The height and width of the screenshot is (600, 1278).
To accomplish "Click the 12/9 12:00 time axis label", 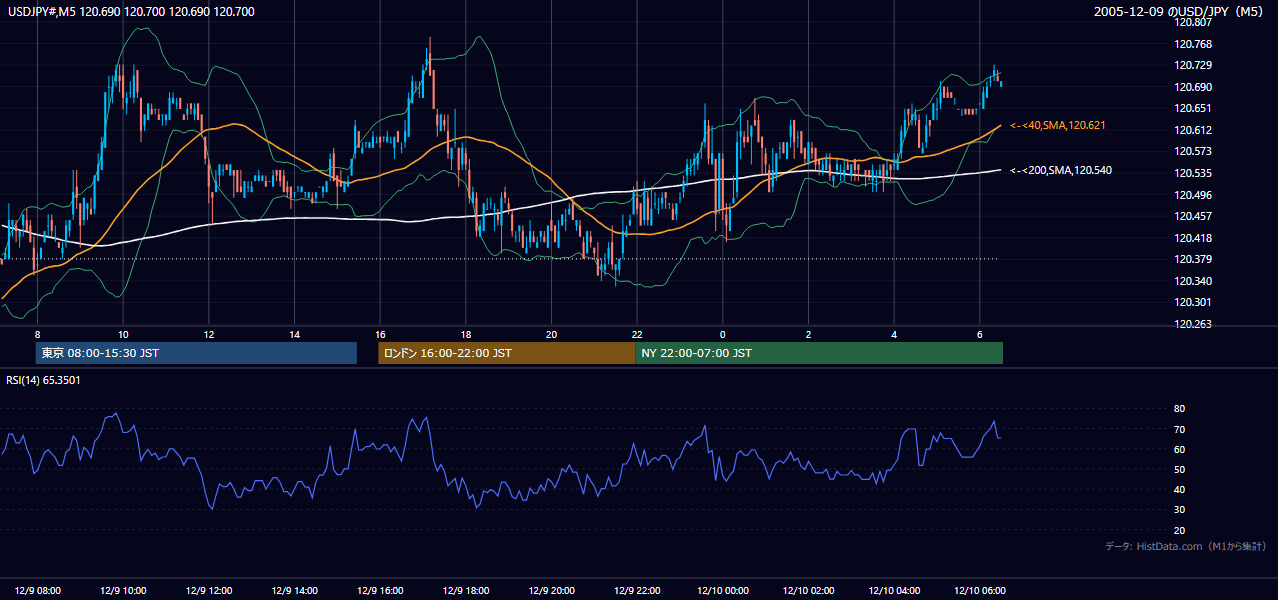I will (x=208, y=591).
